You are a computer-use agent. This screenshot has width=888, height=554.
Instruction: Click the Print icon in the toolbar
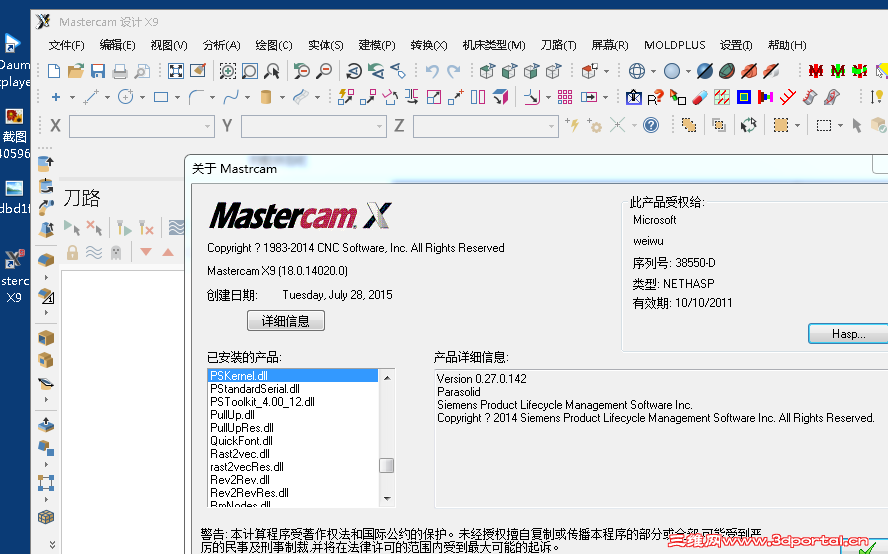(119, 71)
